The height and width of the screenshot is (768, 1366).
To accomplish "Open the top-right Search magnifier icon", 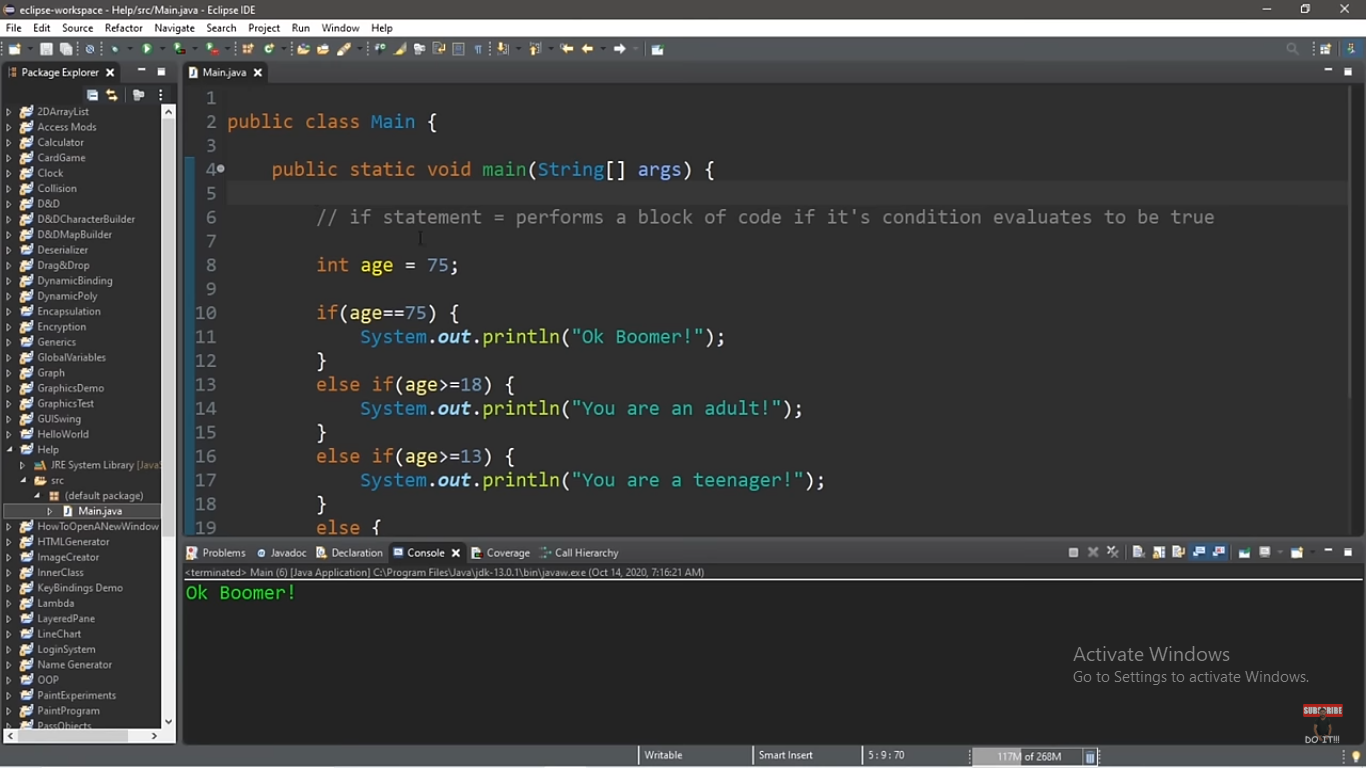I will pyautogui.click(x=1292, y=49).
